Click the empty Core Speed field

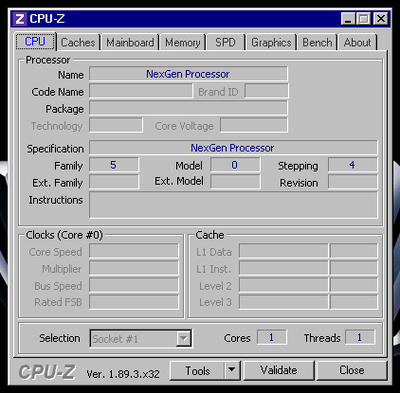[x=134, y=251]
